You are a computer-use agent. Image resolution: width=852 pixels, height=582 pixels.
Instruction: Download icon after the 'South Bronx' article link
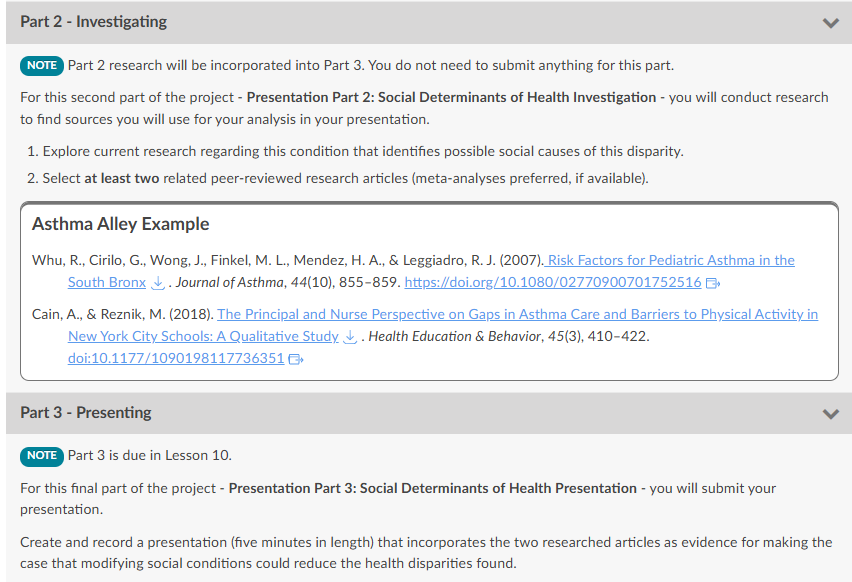click(x=158, y=283)
